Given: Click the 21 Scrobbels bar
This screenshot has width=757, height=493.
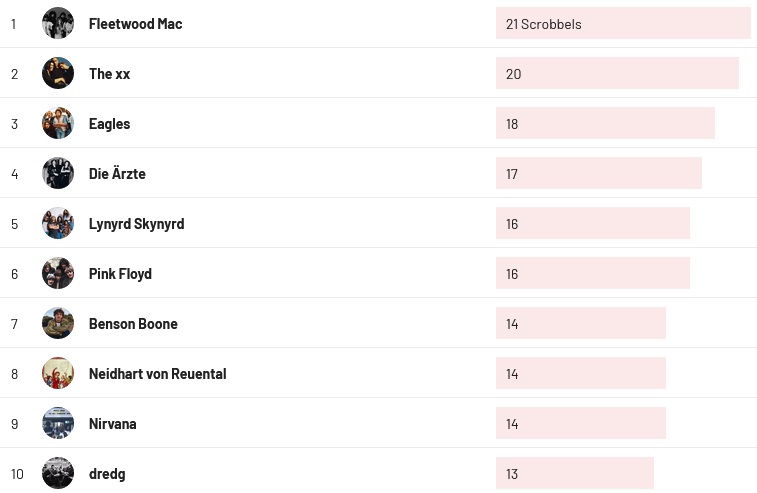Looking at the screenshot, I should [622, 24].
